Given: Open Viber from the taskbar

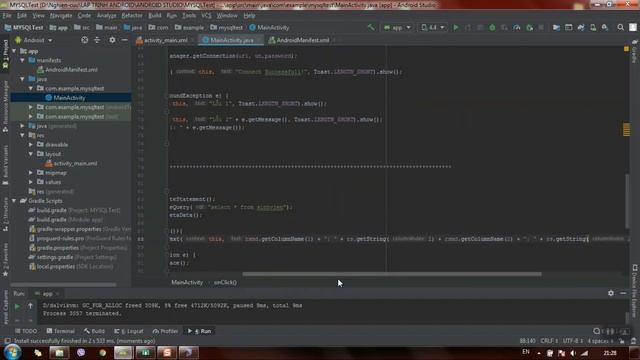Looking at the screenshot, I should 81,353.
